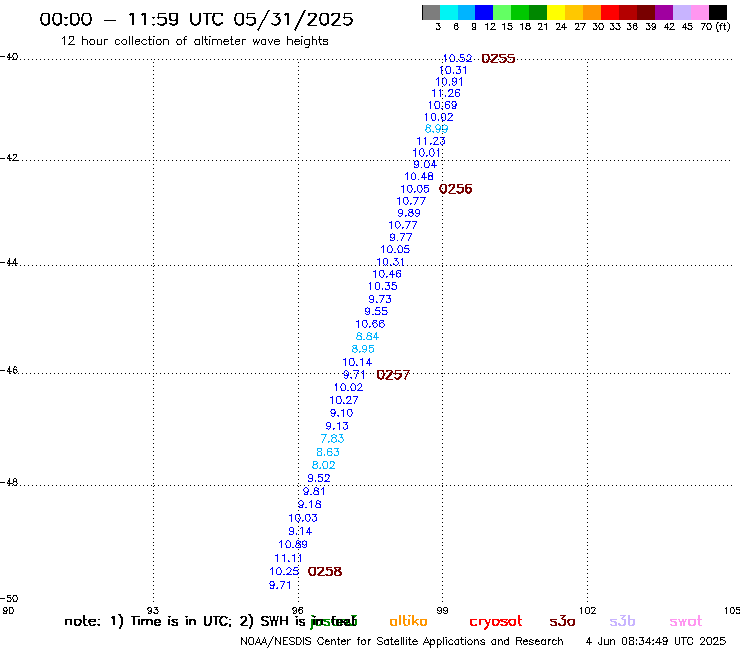Click the swot satellite legend label
This screenshot has width=740, height=650.
[x=686, y=621]
